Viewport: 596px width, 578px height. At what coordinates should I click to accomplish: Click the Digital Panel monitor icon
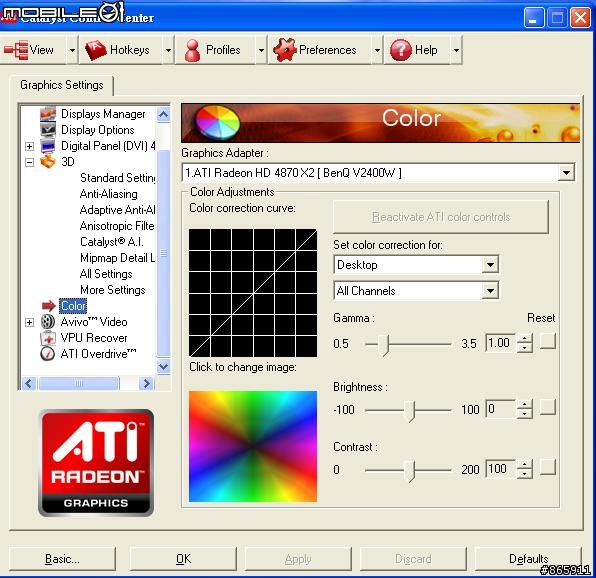[48, 146]
